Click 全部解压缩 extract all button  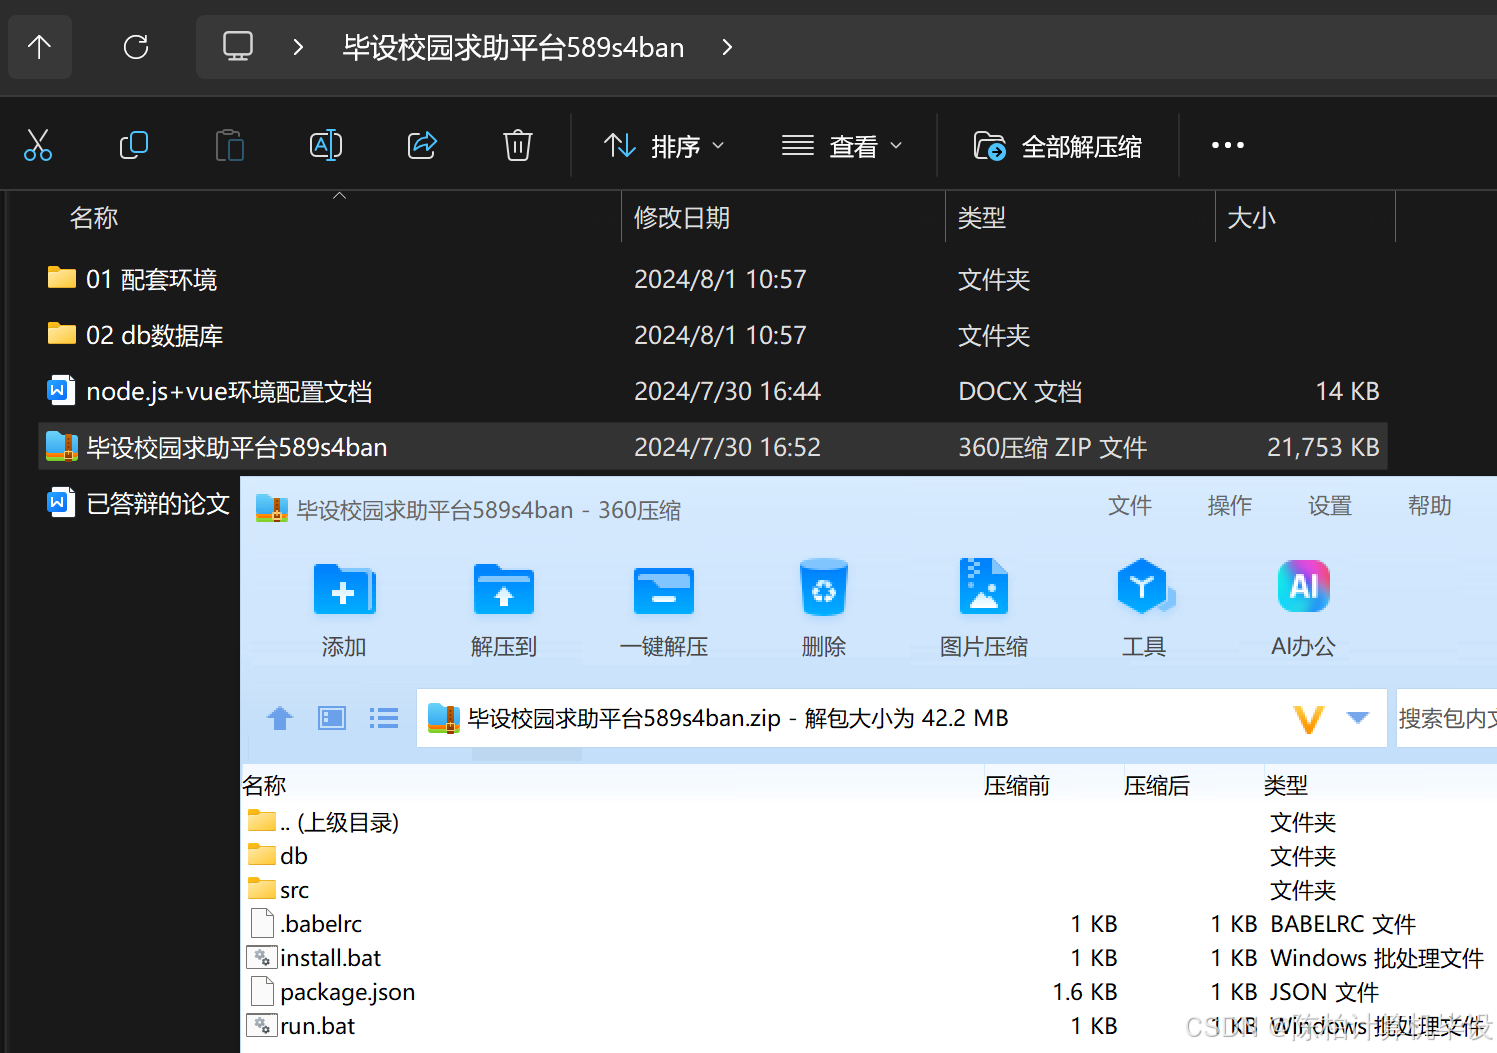click(x=1058, y=146)
